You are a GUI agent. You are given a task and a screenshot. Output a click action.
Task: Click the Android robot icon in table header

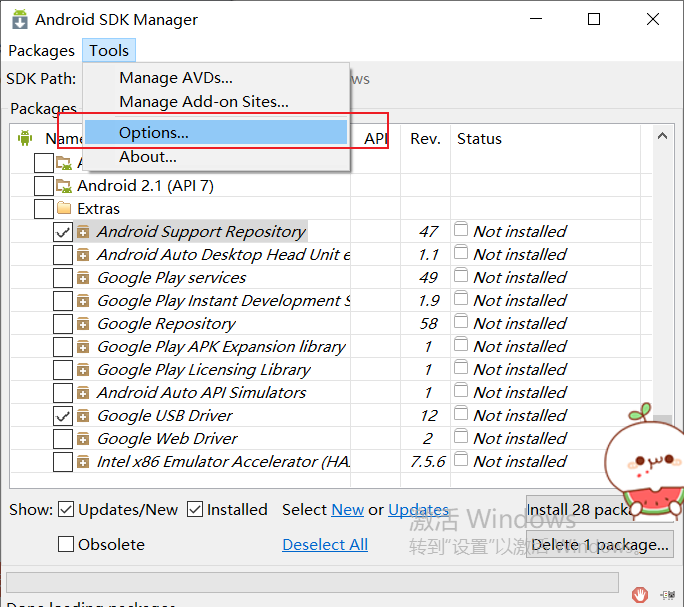(x=25, y=138)
